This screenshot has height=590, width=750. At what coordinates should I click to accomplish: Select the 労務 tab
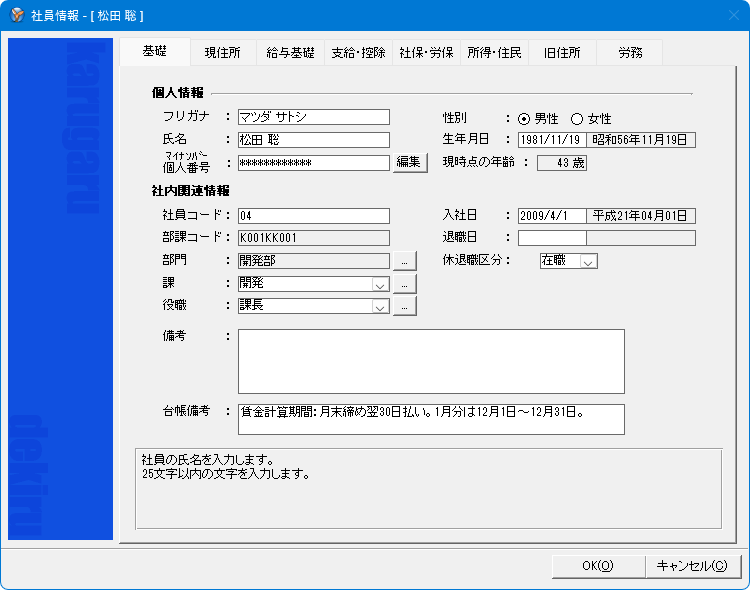click(x=630, y=53)
